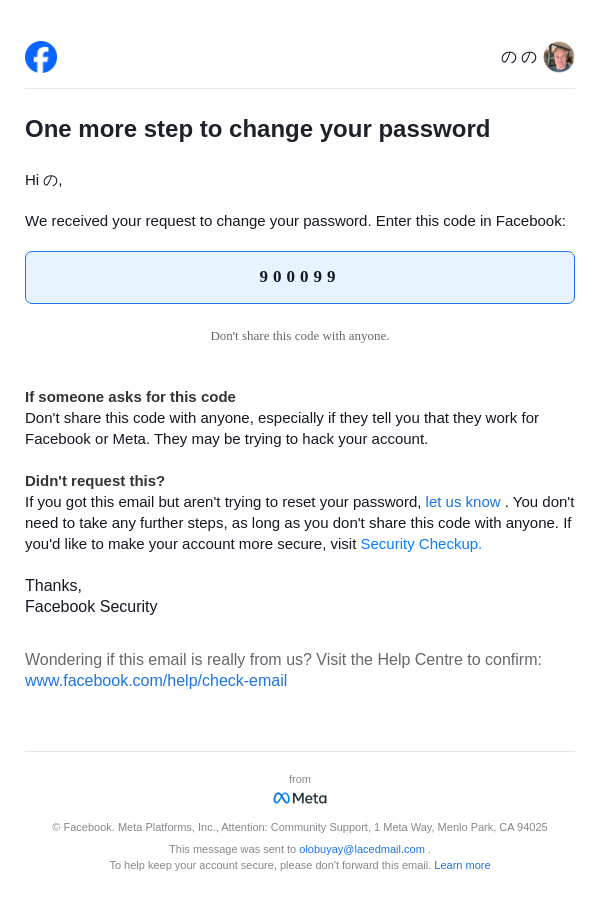This screenshot has height=921, width=600.
Task: Click the 'Thanks,' closing line
Action: [x=53, y=586]
